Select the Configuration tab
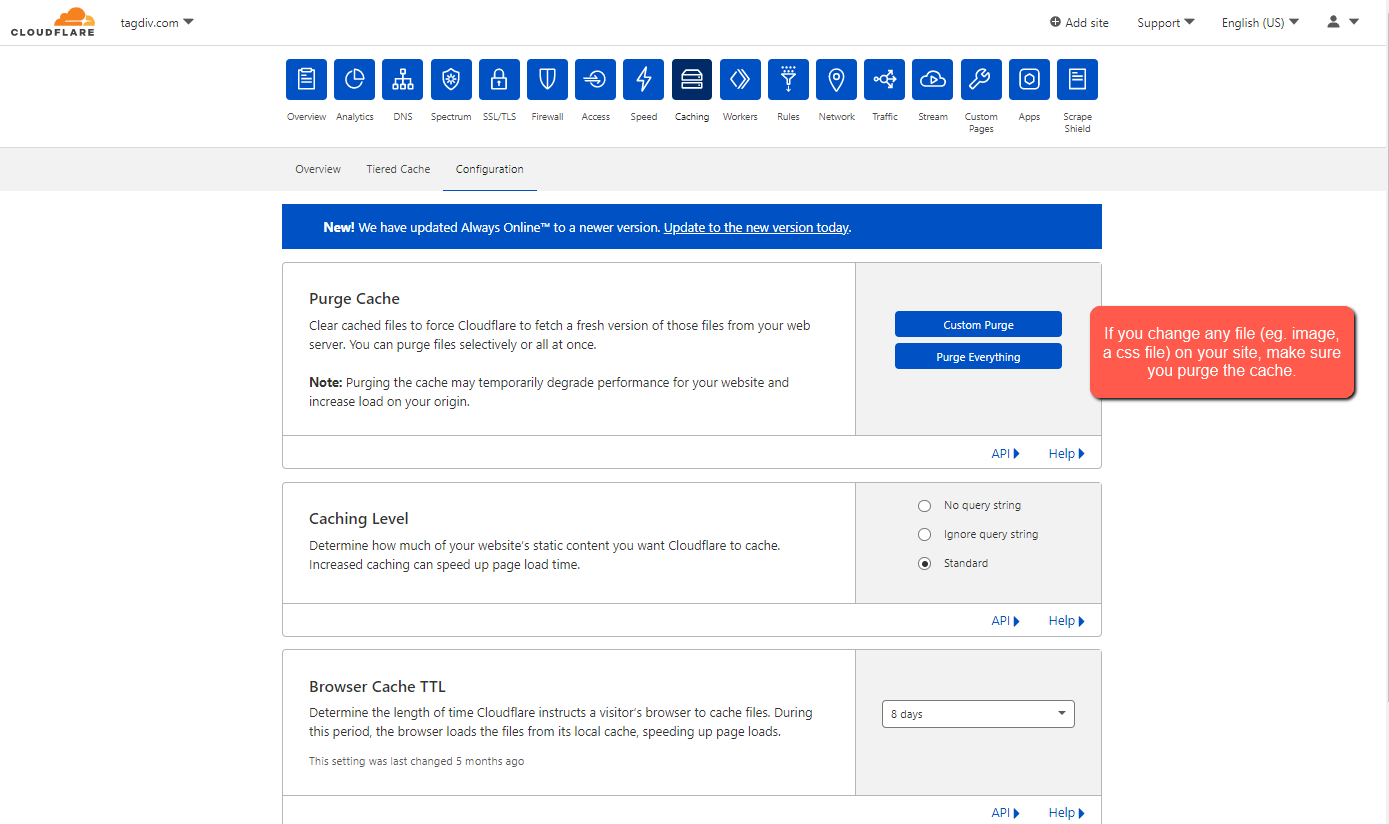This screenshot has height=824, width=1389. (490, 169)
